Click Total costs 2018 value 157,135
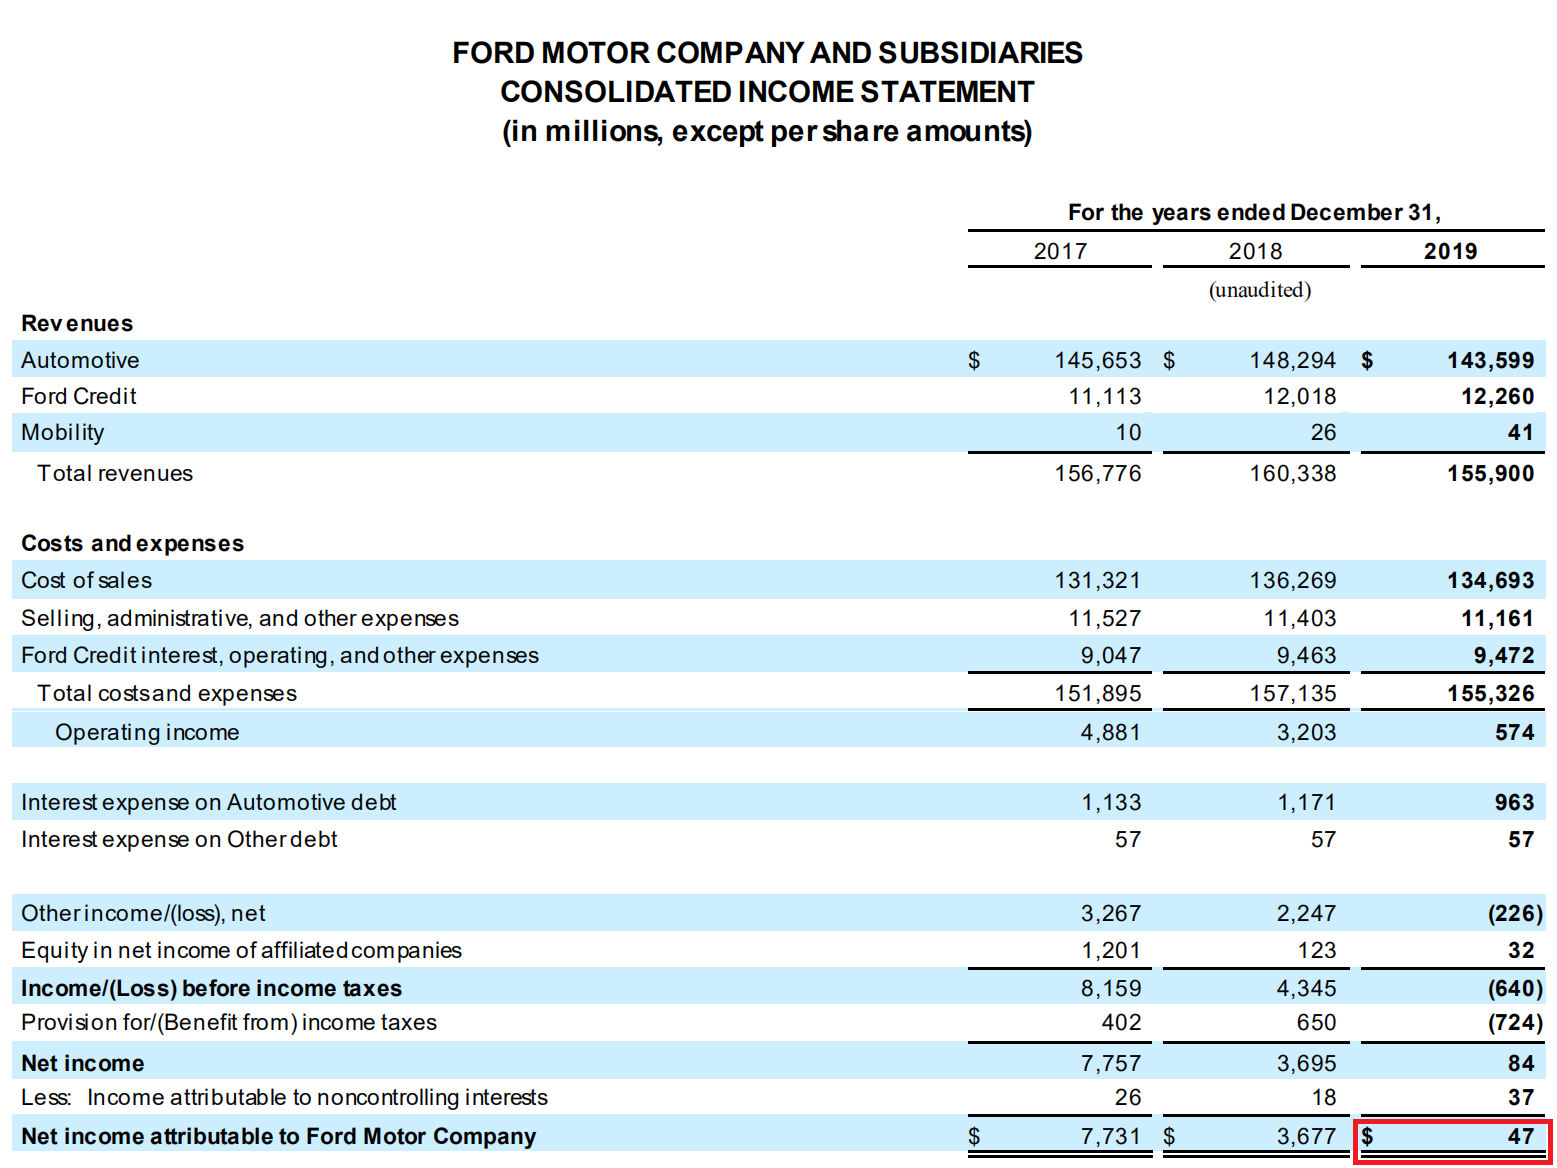 (1292, 693)
